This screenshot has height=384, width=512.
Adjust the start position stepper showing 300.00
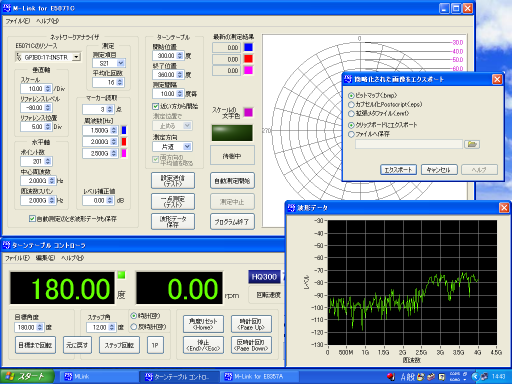(x=180, y=55)
